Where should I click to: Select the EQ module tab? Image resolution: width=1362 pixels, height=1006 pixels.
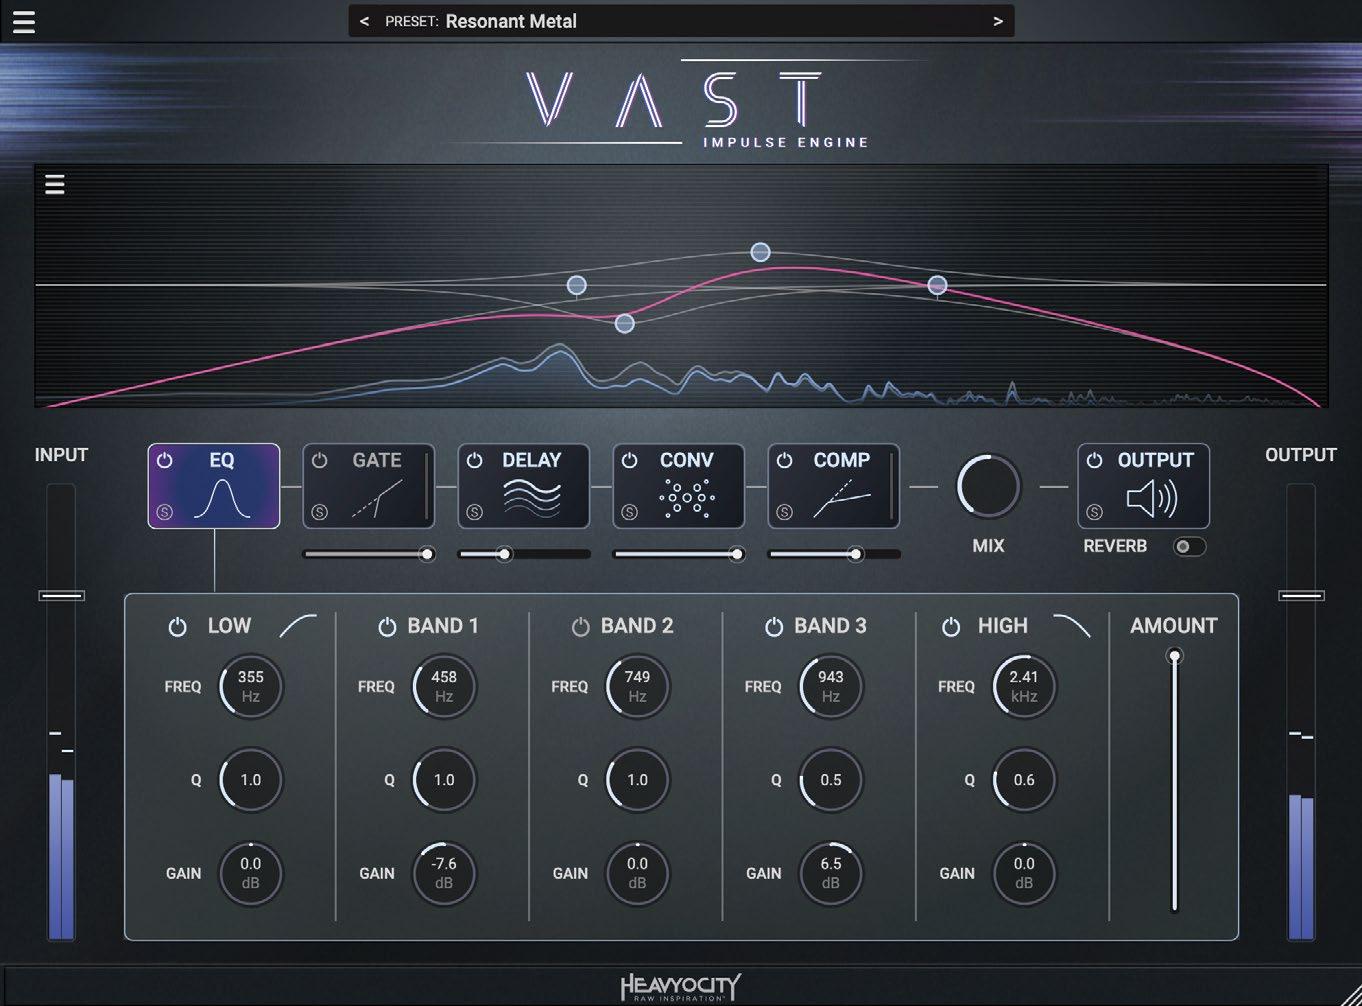tap(214, 486)
